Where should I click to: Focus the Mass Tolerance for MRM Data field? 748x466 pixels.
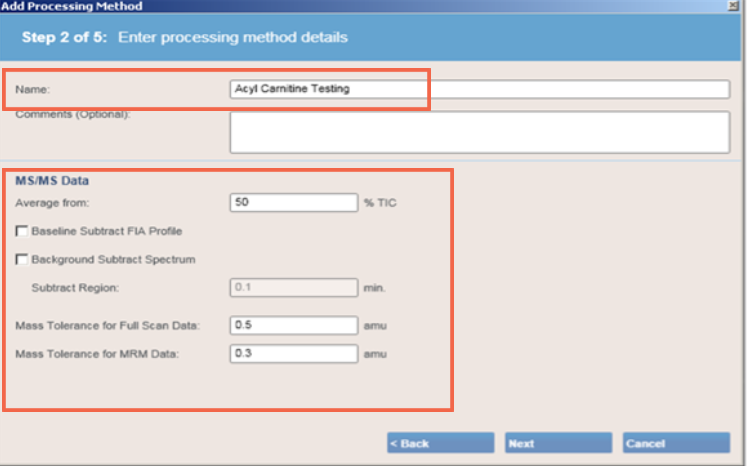click(293, 353)
